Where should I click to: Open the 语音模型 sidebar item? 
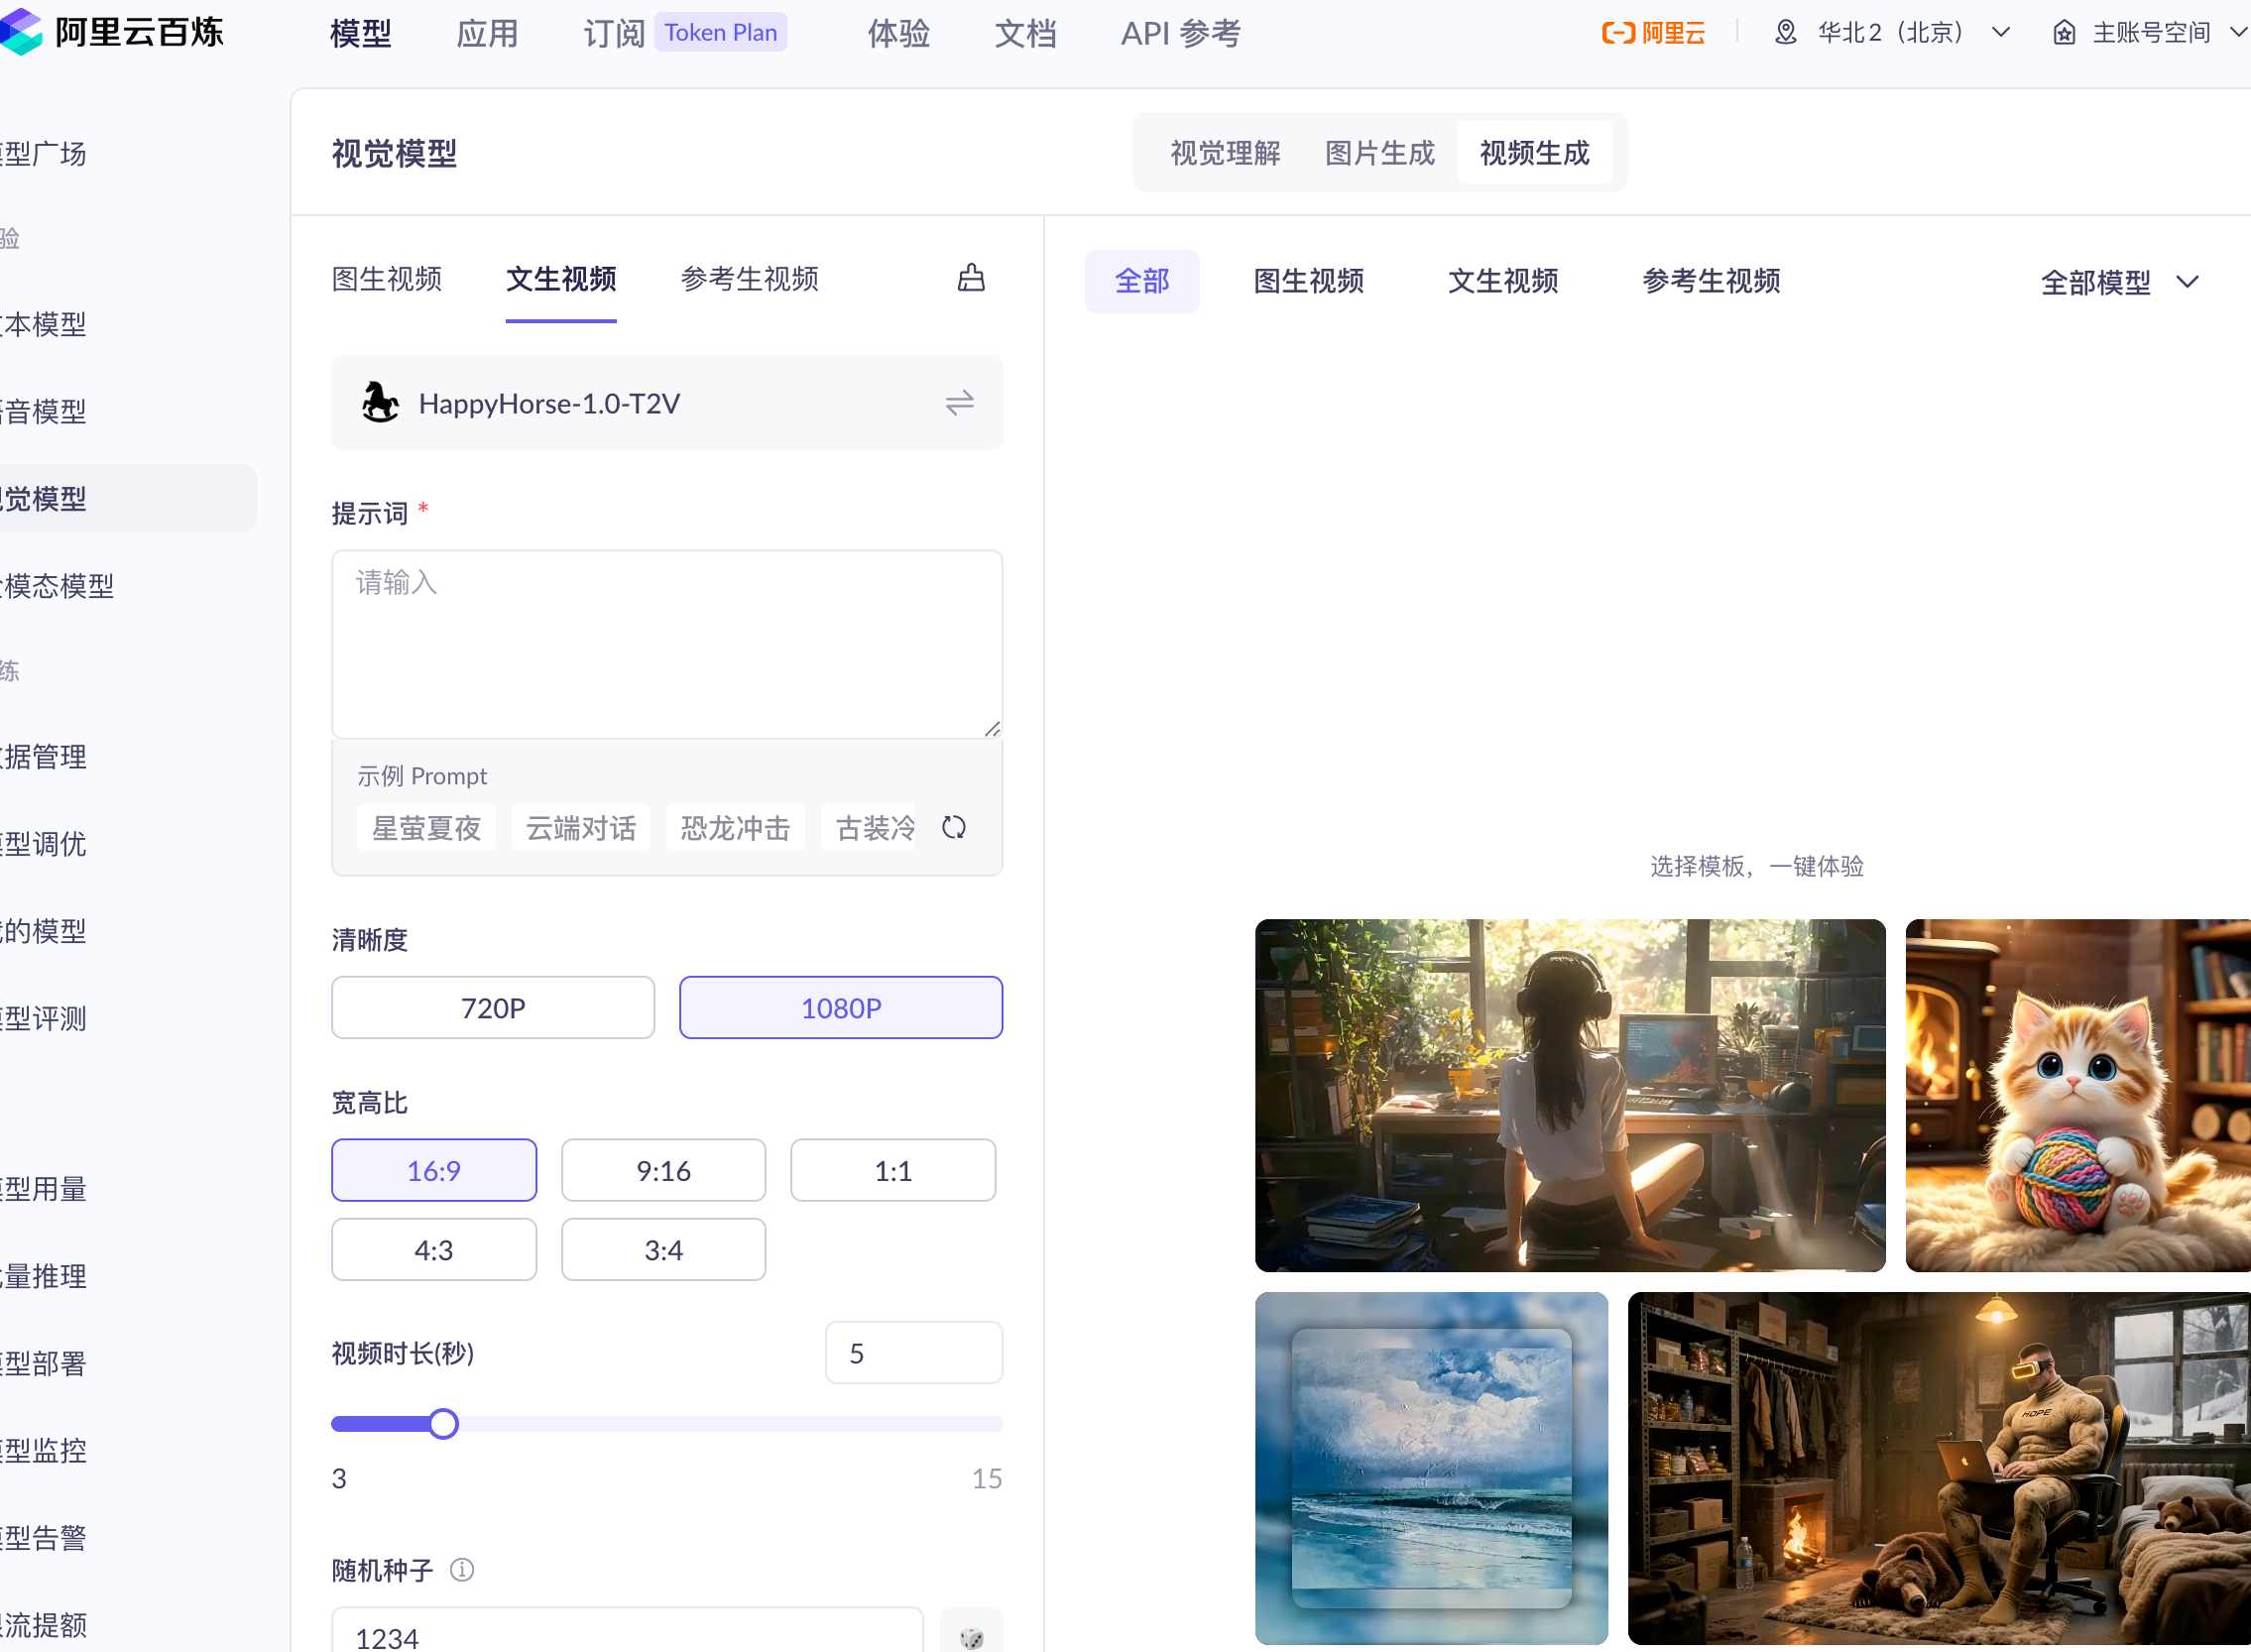coord(44,411)
